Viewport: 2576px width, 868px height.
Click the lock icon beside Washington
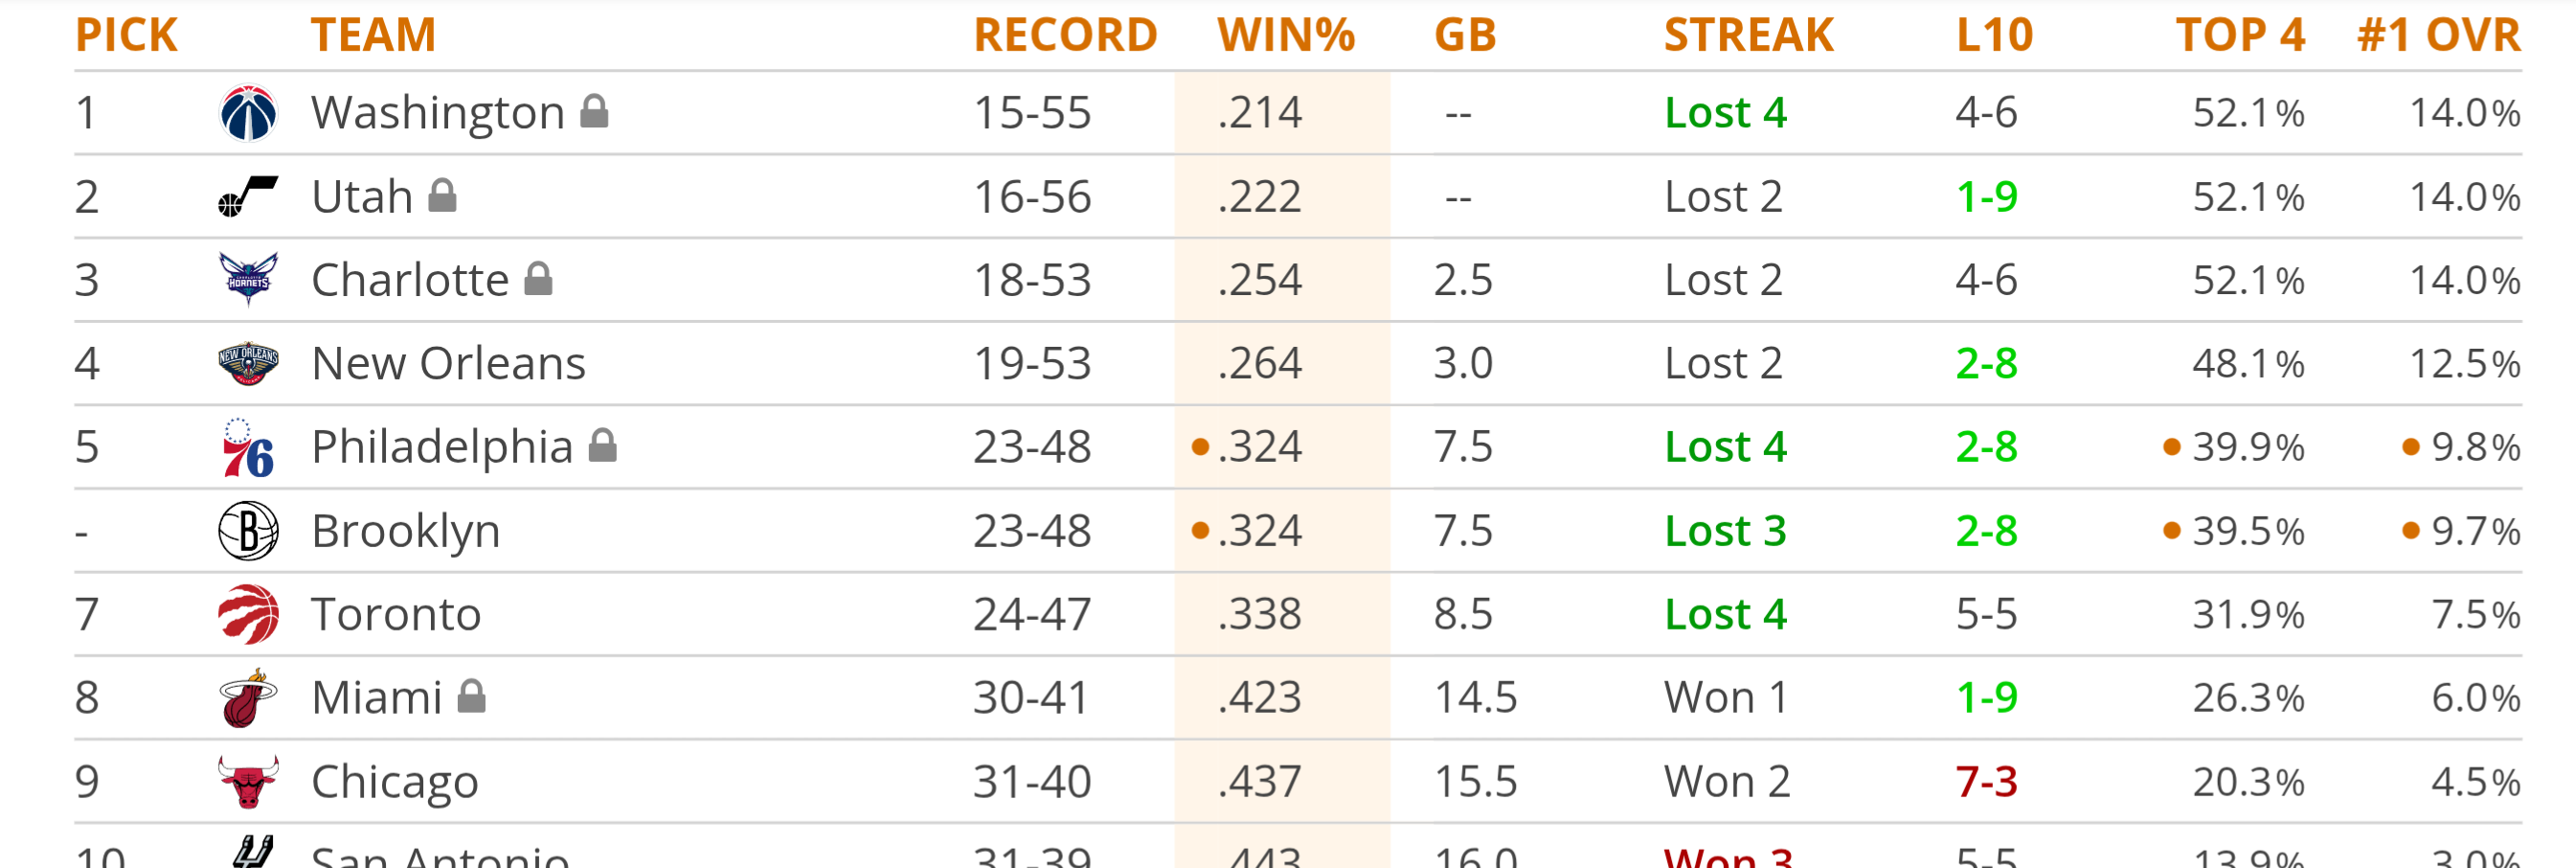595,111
